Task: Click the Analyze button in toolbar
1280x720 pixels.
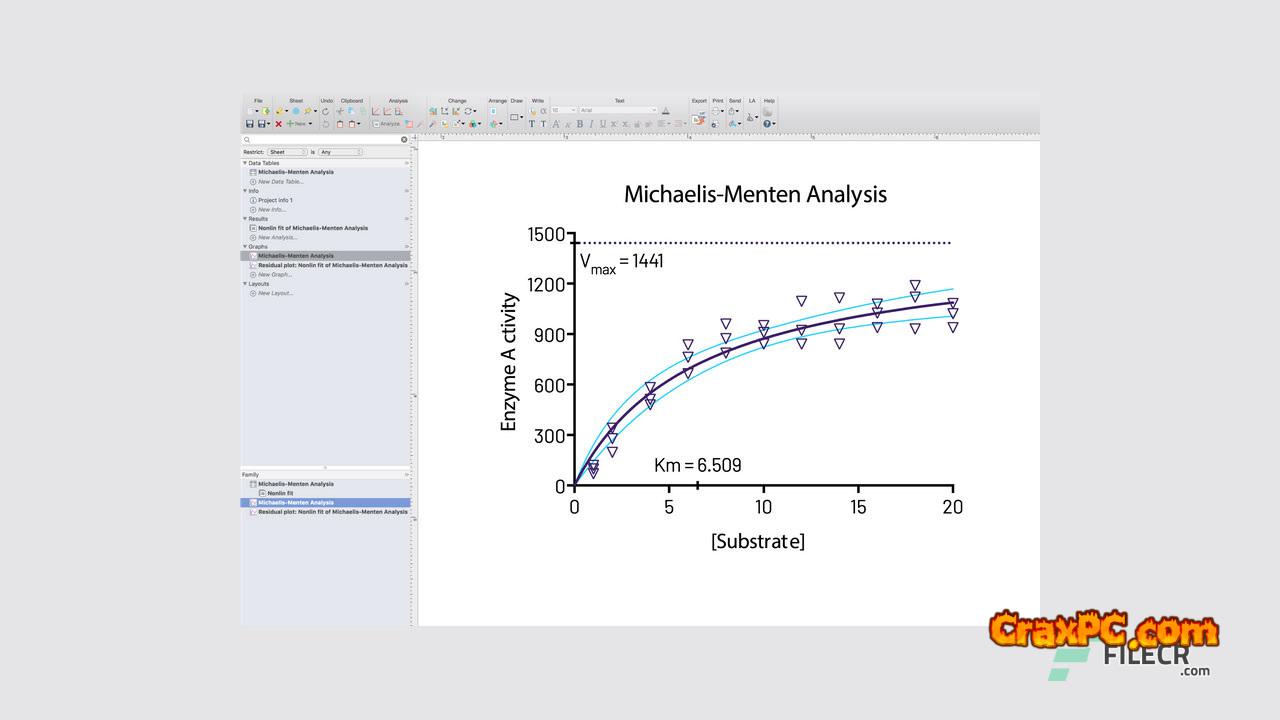Action: click(x=387, y=124)
